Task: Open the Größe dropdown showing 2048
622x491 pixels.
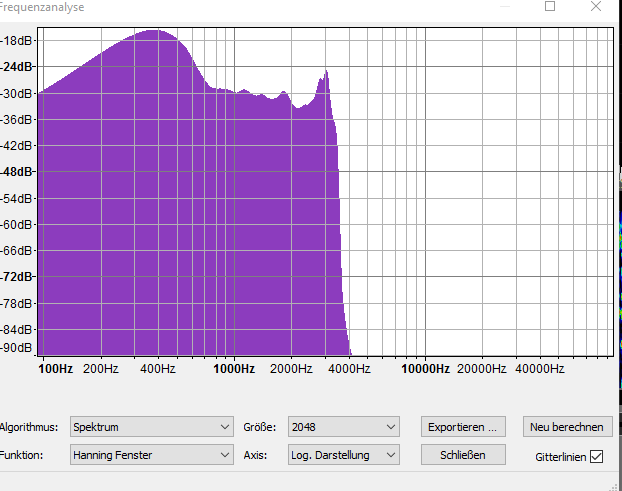Action: point(344,427)
